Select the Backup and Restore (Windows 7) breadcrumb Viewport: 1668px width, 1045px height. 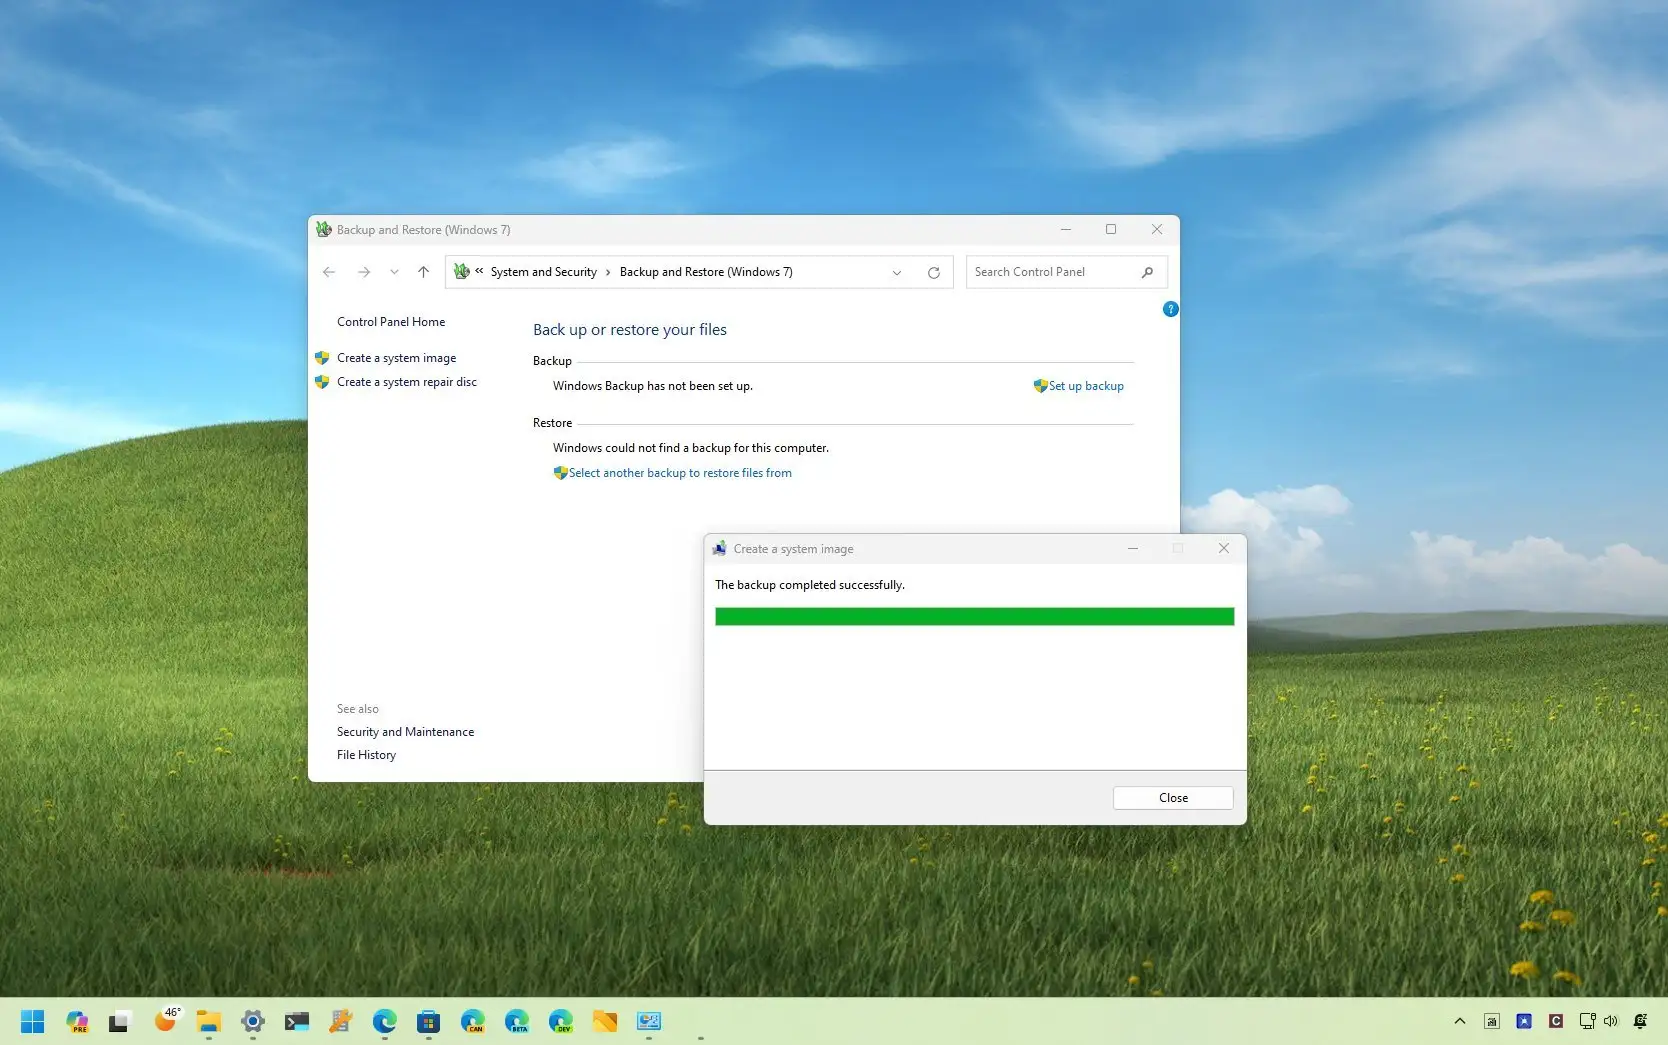pyautogui.click(x=706, y=272)
